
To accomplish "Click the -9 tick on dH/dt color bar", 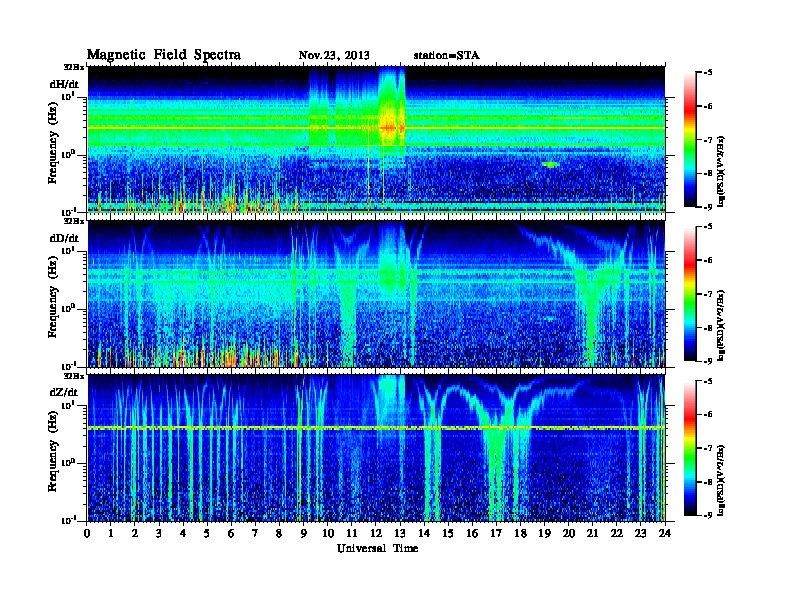I will (708, 207).
